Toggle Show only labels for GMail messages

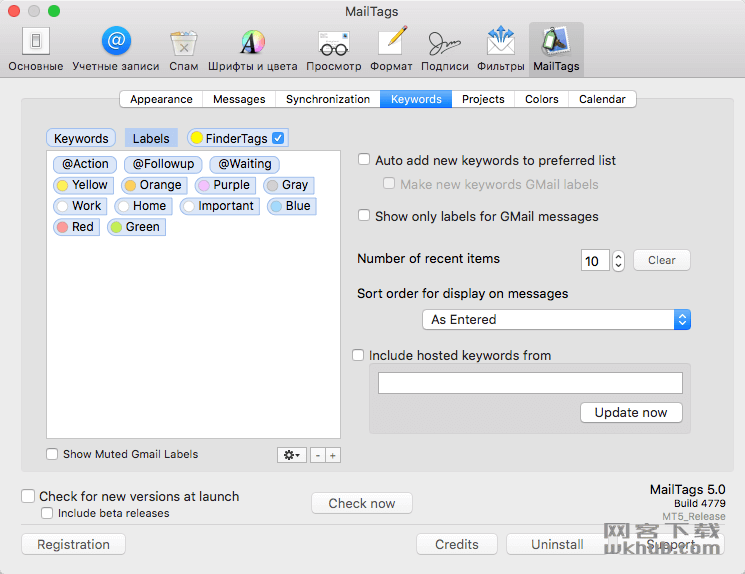[x=364, y=215]
